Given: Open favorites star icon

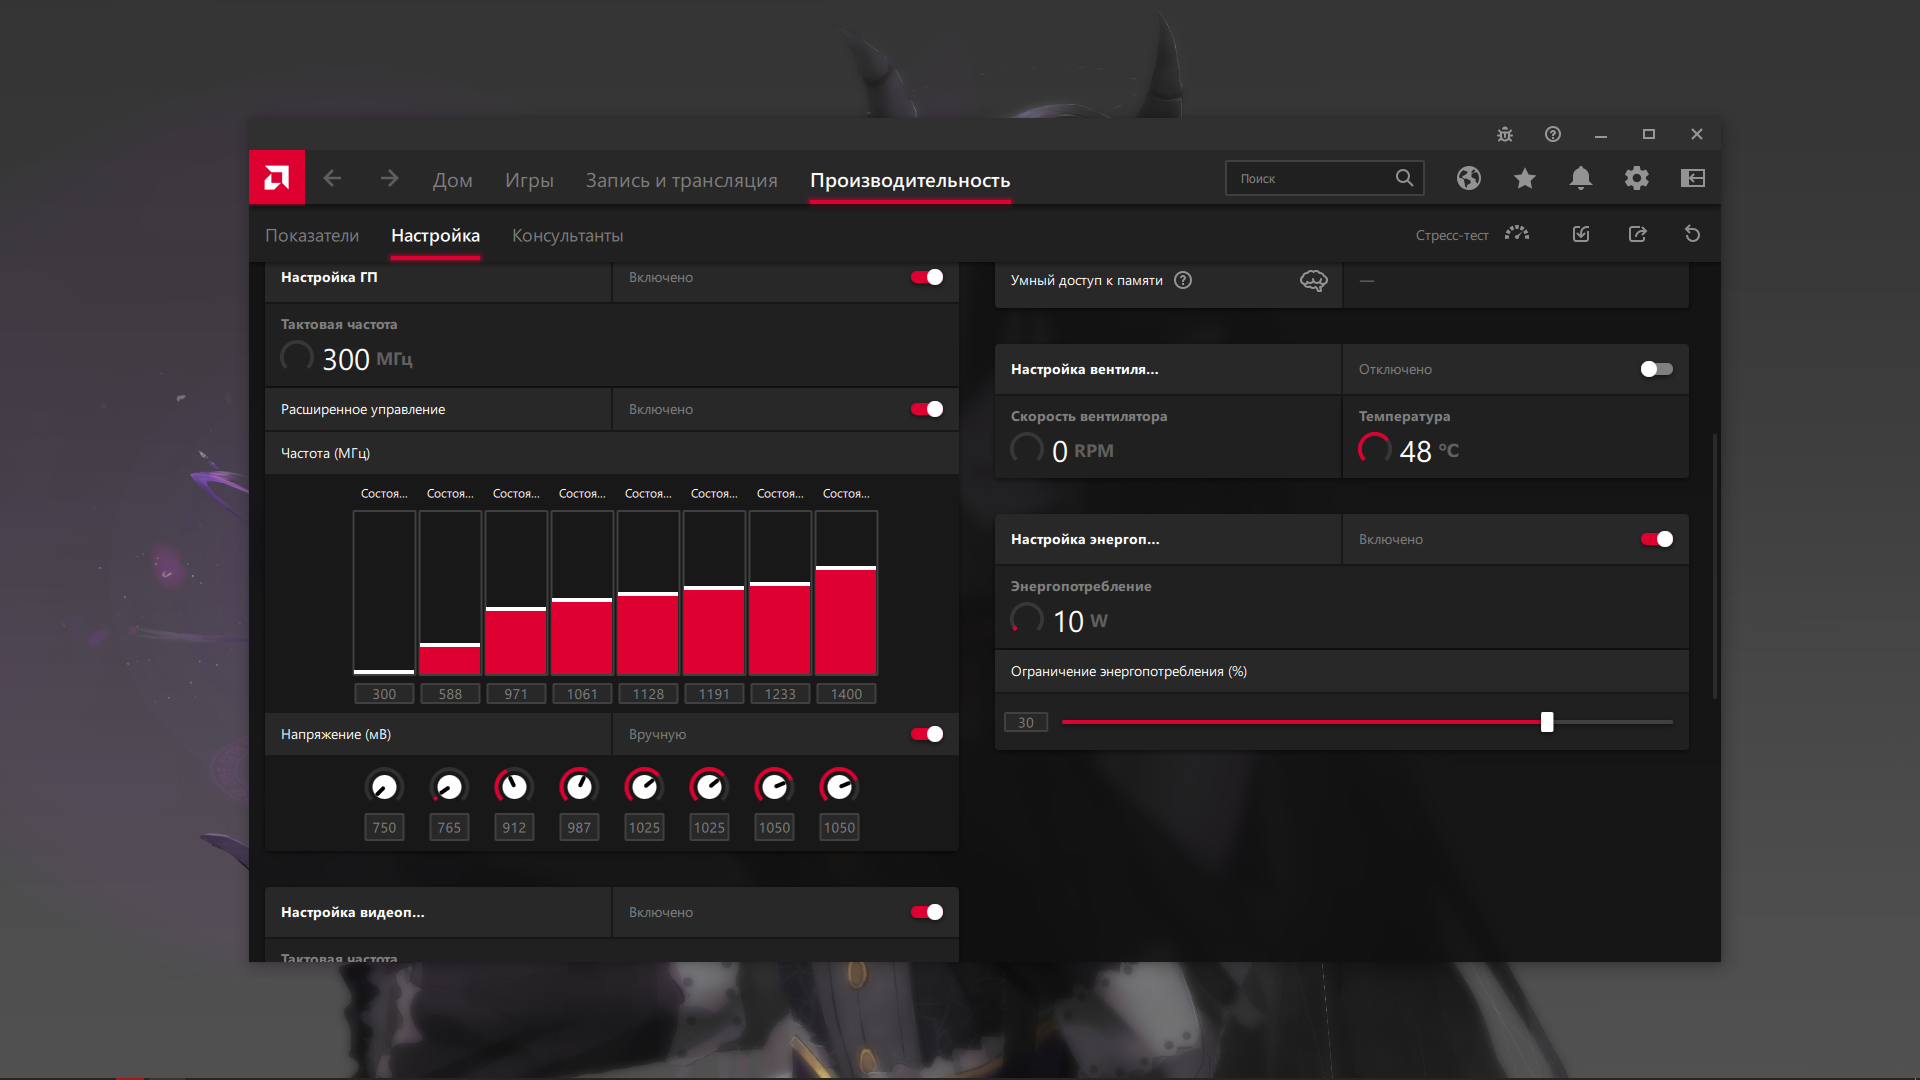Looking at the screenshot, I should coord(1524,178).
